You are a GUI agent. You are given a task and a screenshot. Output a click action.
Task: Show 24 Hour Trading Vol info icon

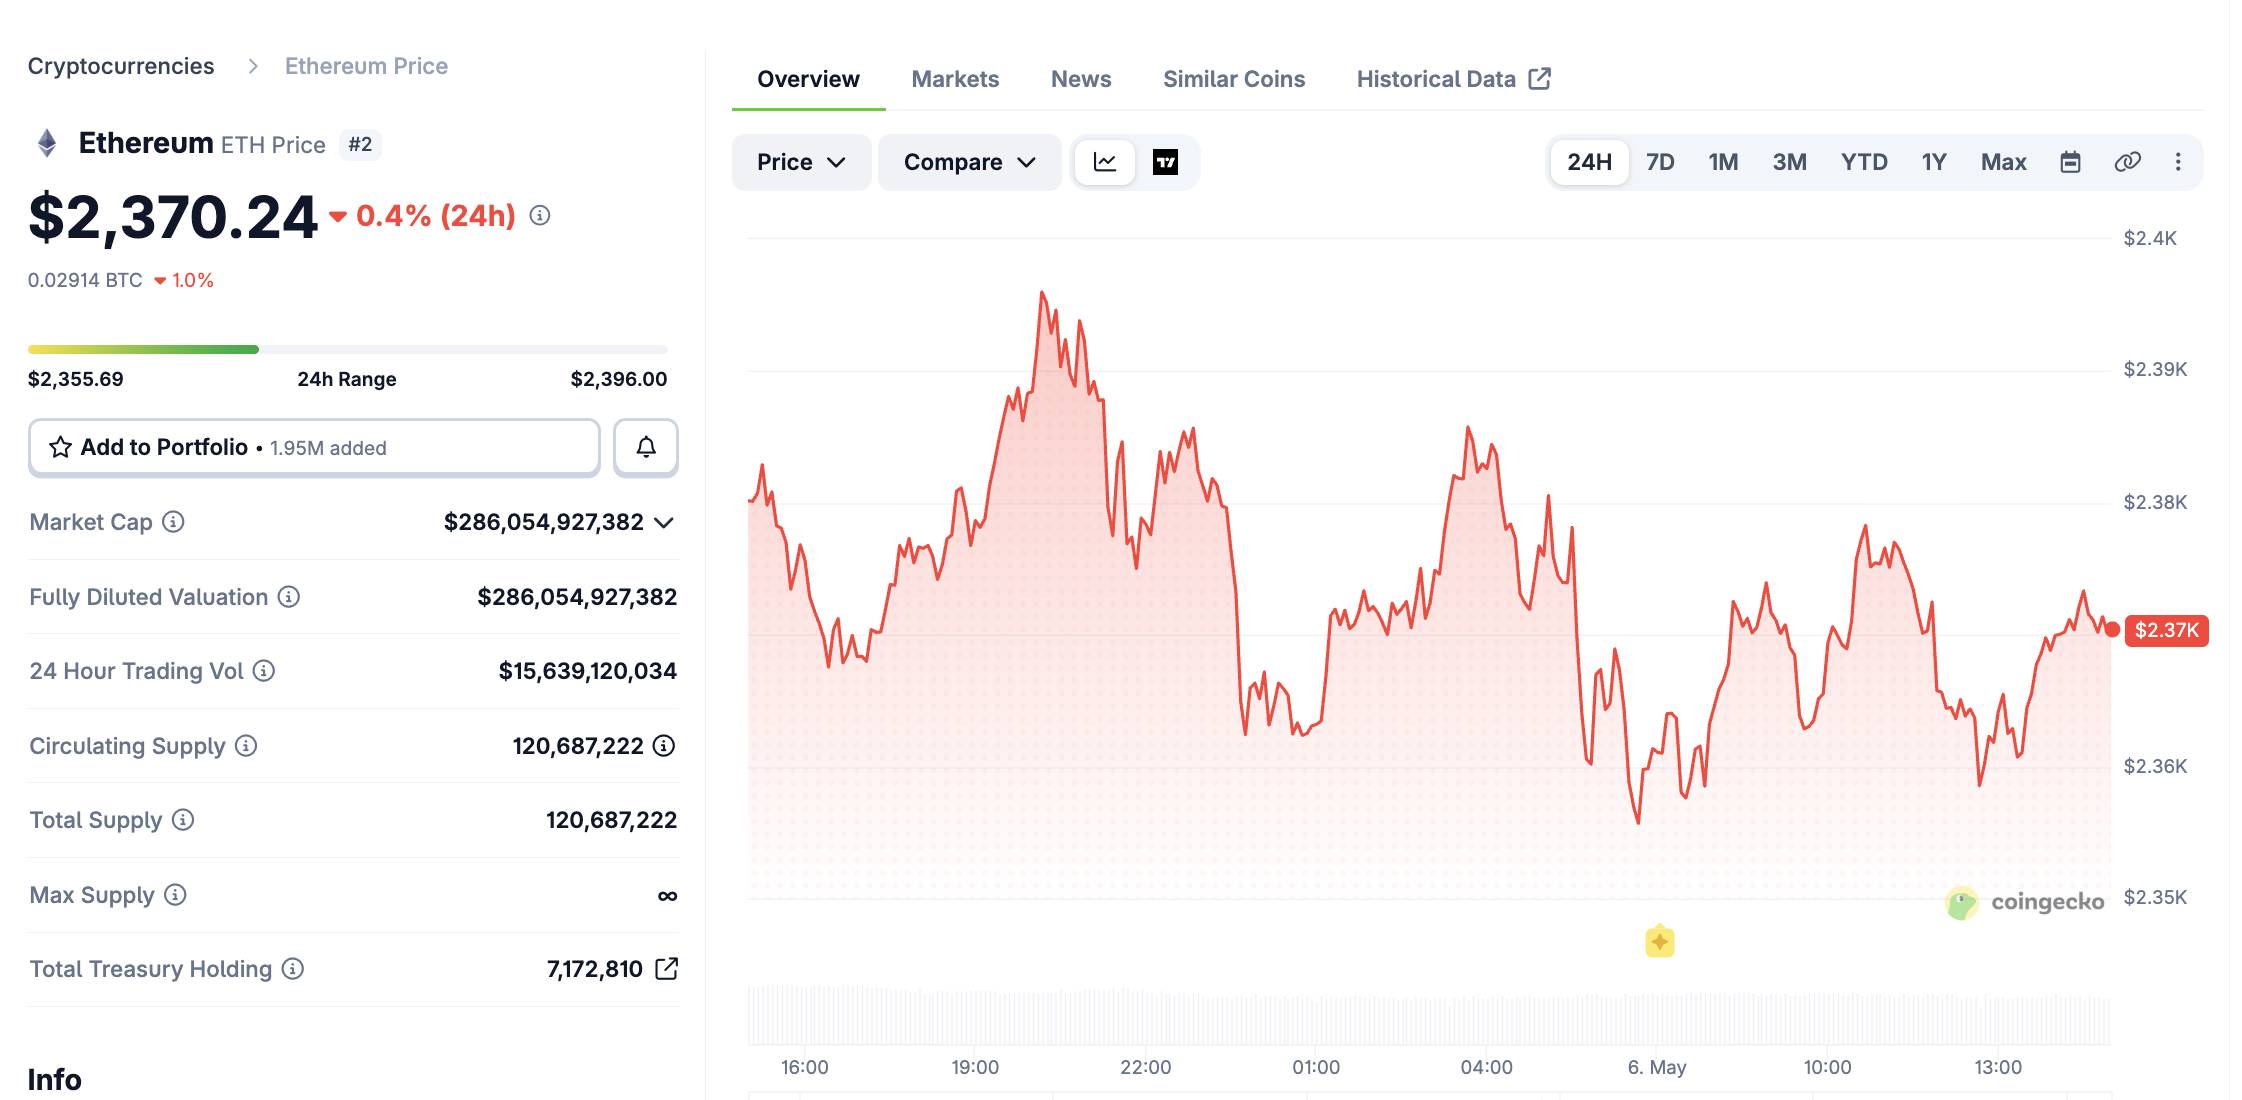(x=264, y=671)
